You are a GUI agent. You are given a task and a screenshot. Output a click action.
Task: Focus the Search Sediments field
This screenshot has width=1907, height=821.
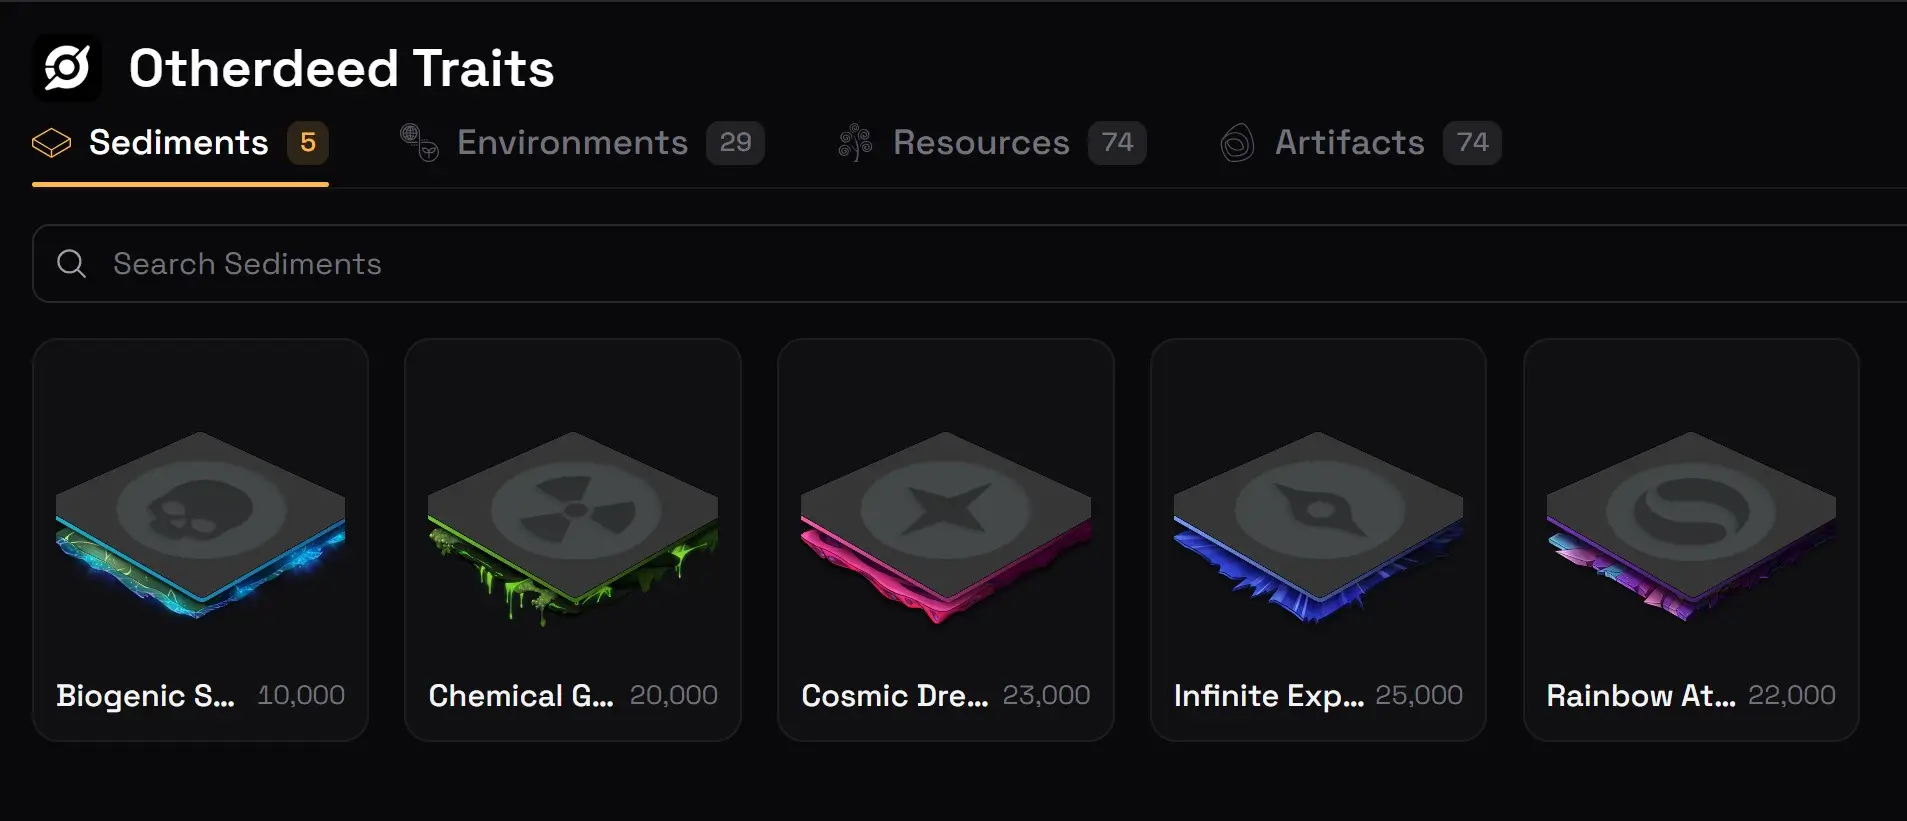[900, 264]
